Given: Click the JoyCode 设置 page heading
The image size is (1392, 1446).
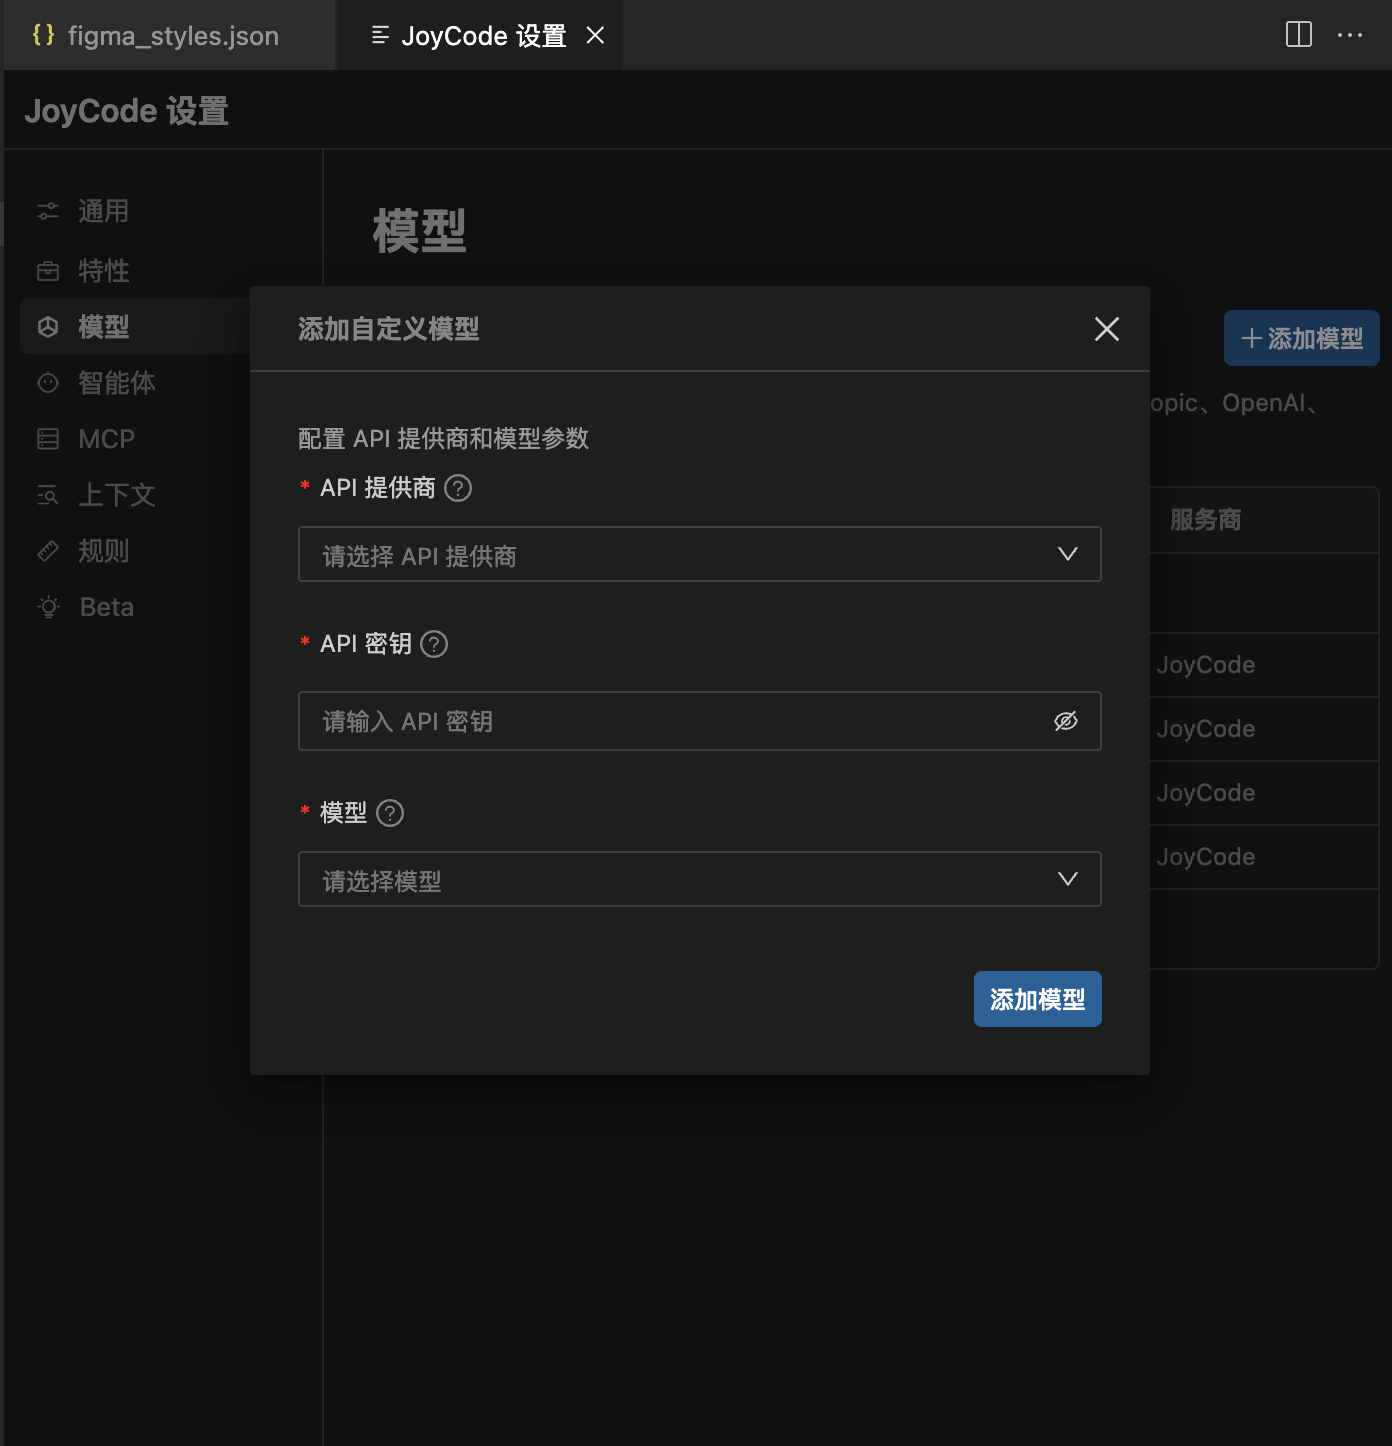Looking at the screenshot, I should coord(126,111).
